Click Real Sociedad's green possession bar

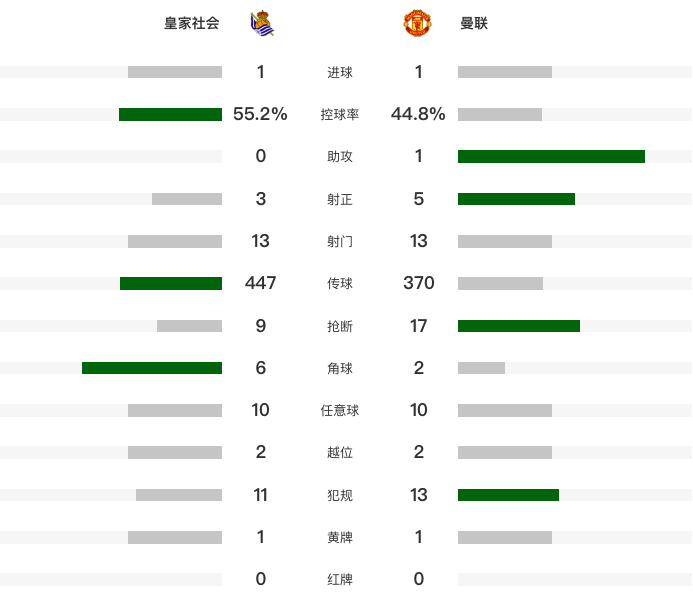click(170, 114)
